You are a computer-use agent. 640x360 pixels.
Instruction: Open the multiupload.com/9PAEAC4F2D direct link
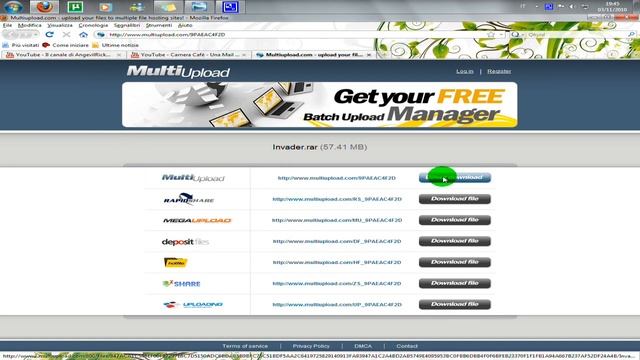click(x=337, y=178)
